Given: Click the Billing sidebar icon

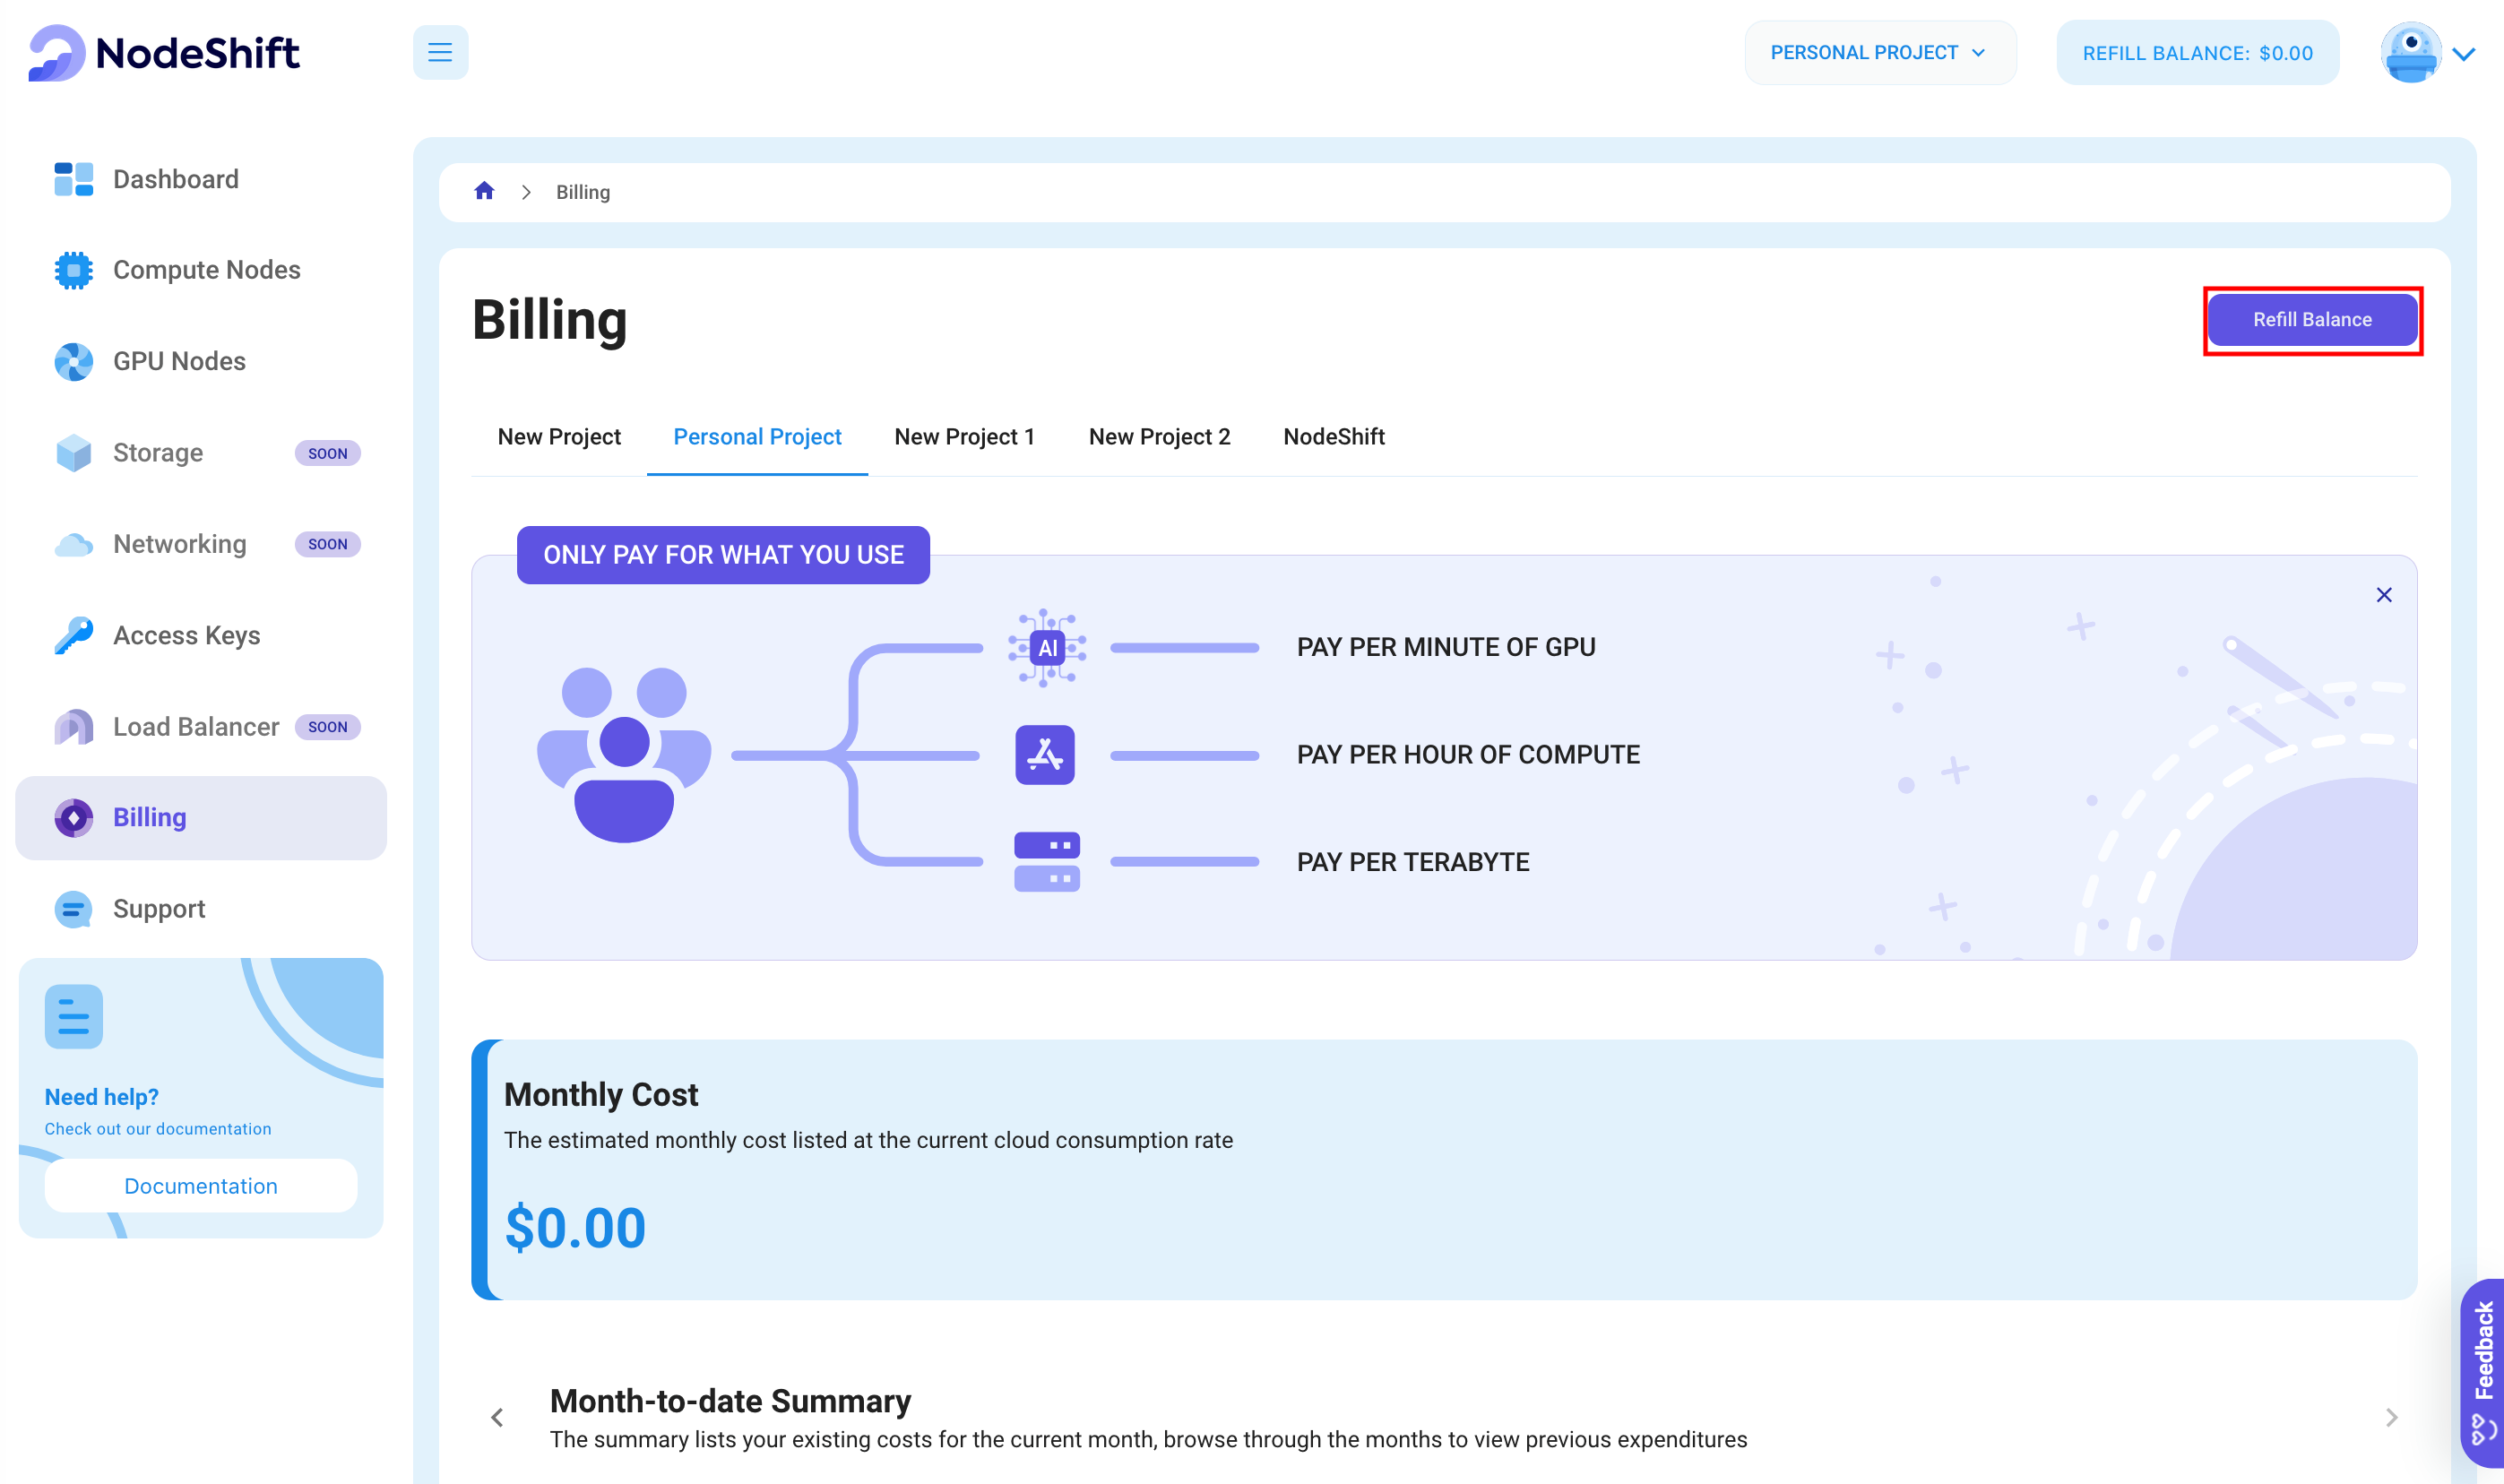Looking at the screenshot, I should tap(71, 816).
